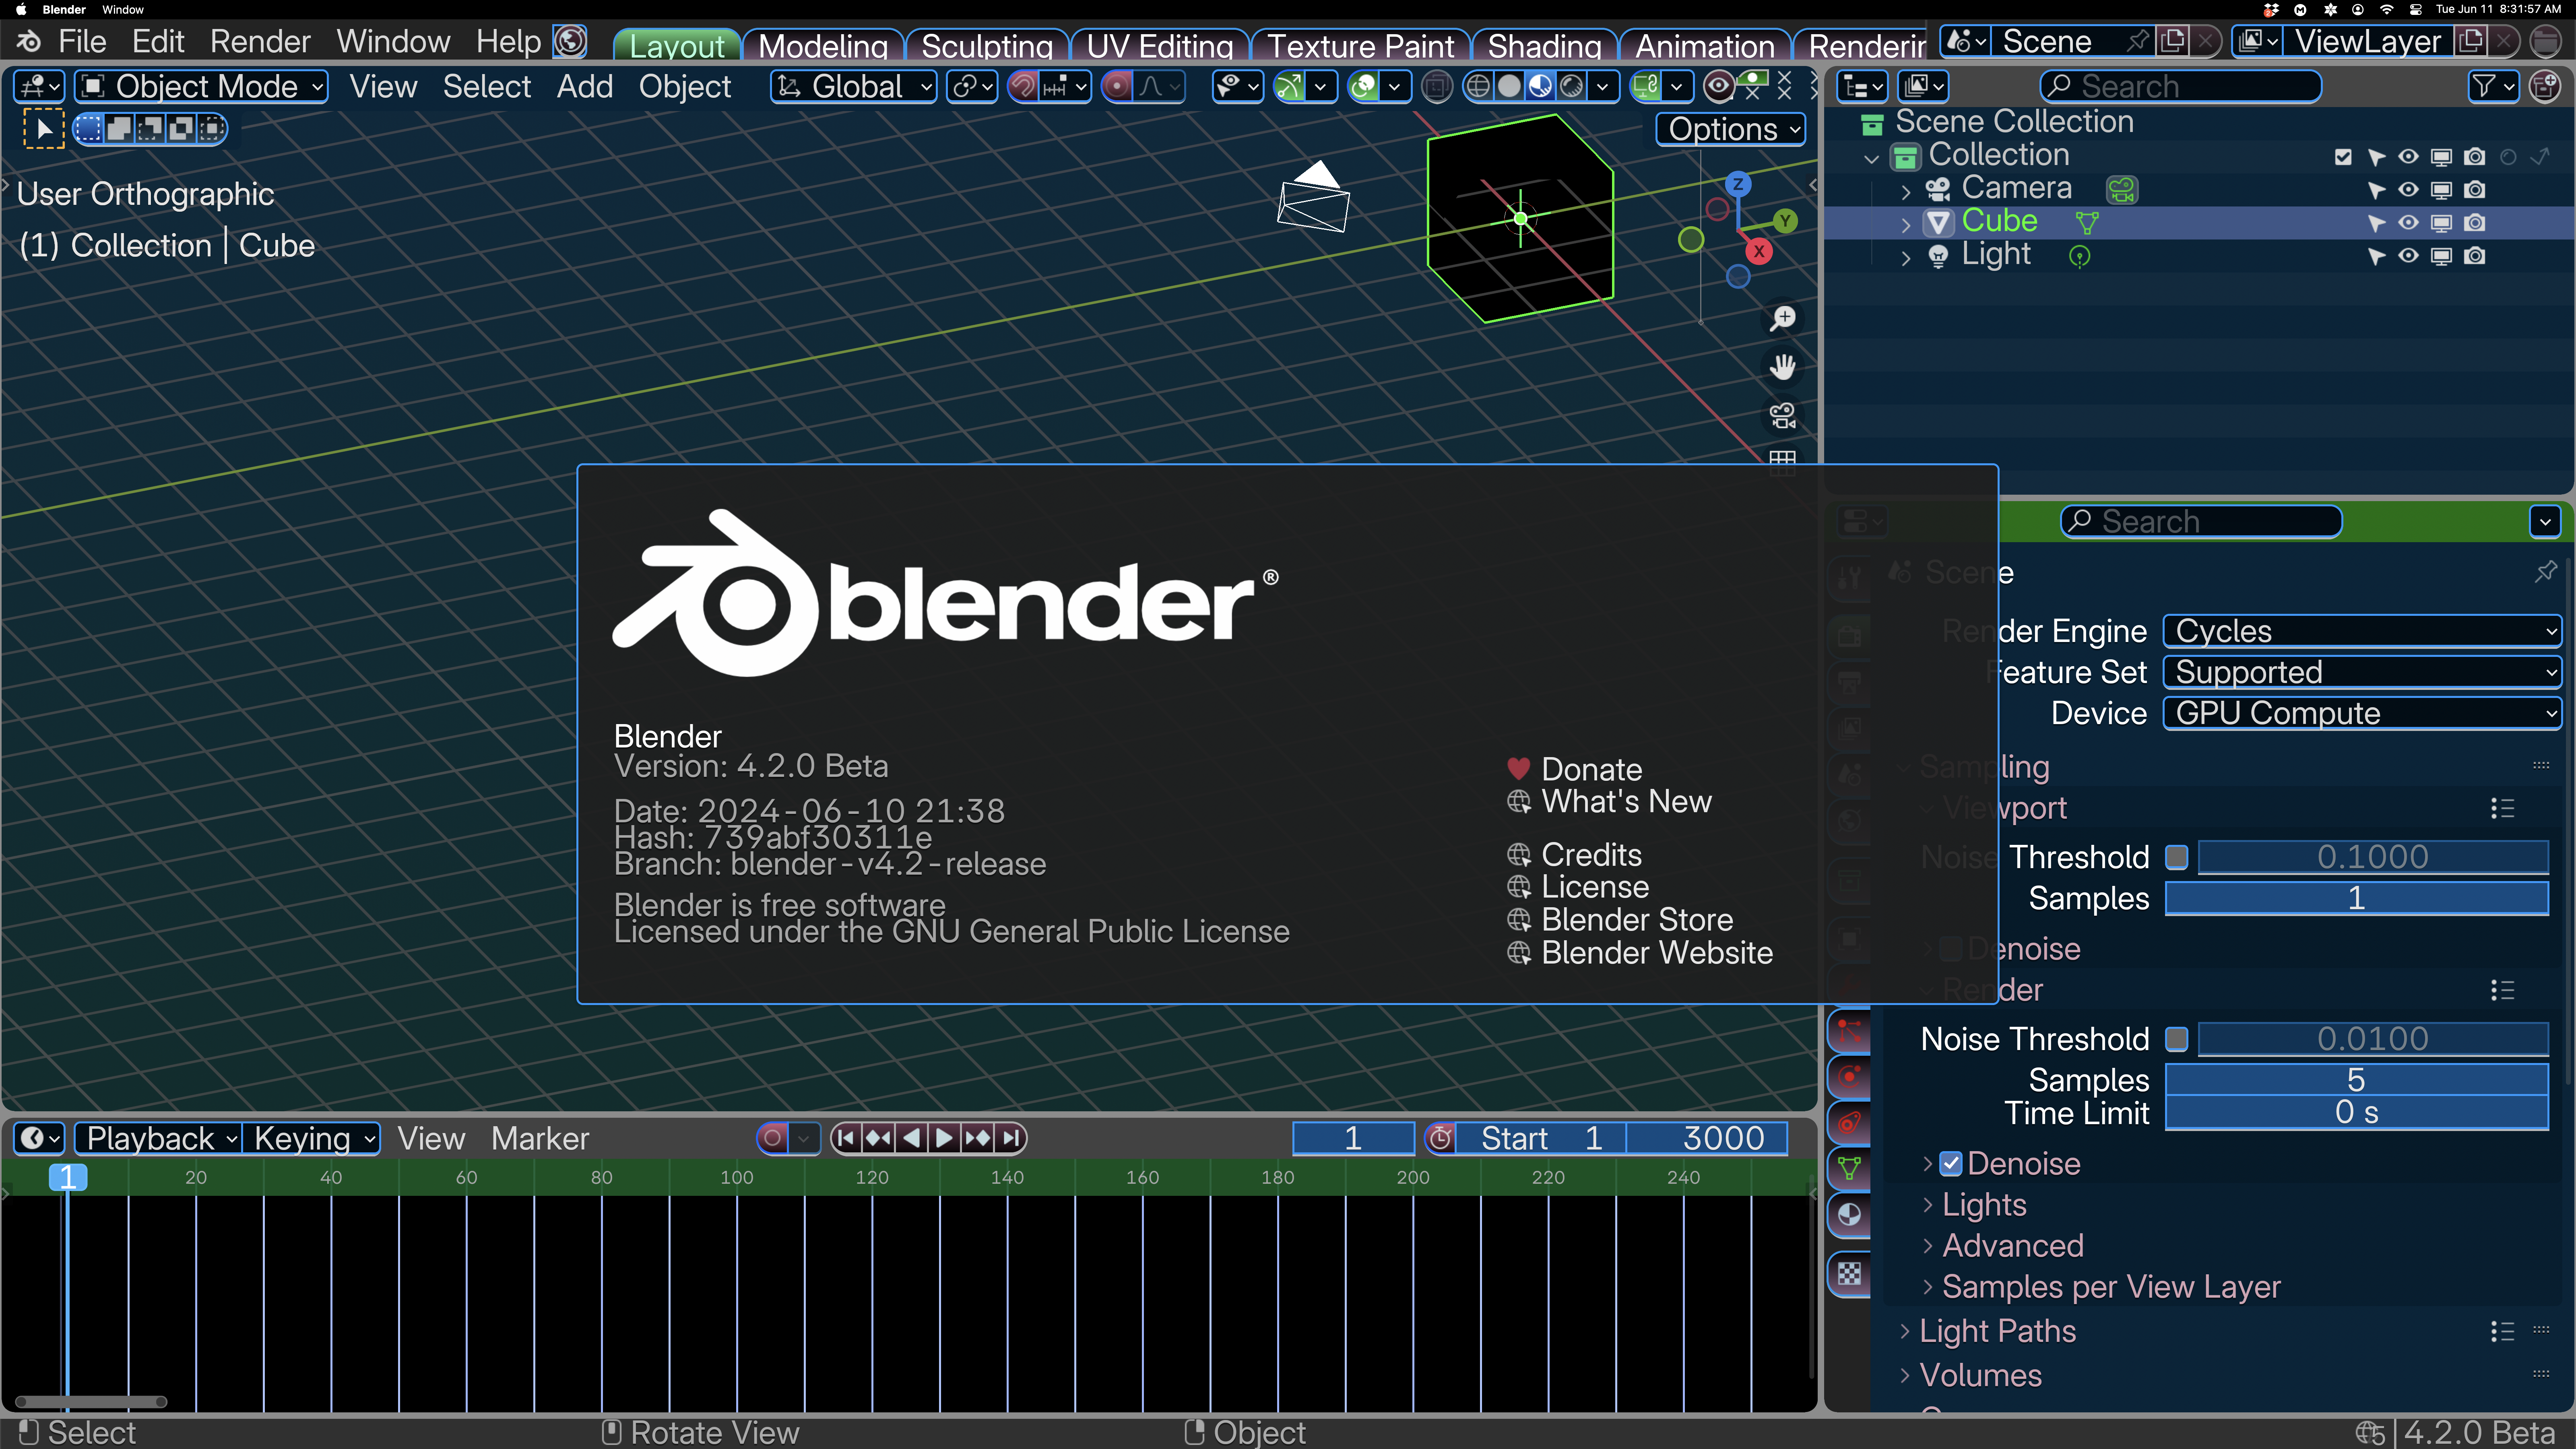Hide Camera in viewport eye icon
The width and height of the screenshot is (2576, 1449).
pyautogui.click(x=2408, y=189)
